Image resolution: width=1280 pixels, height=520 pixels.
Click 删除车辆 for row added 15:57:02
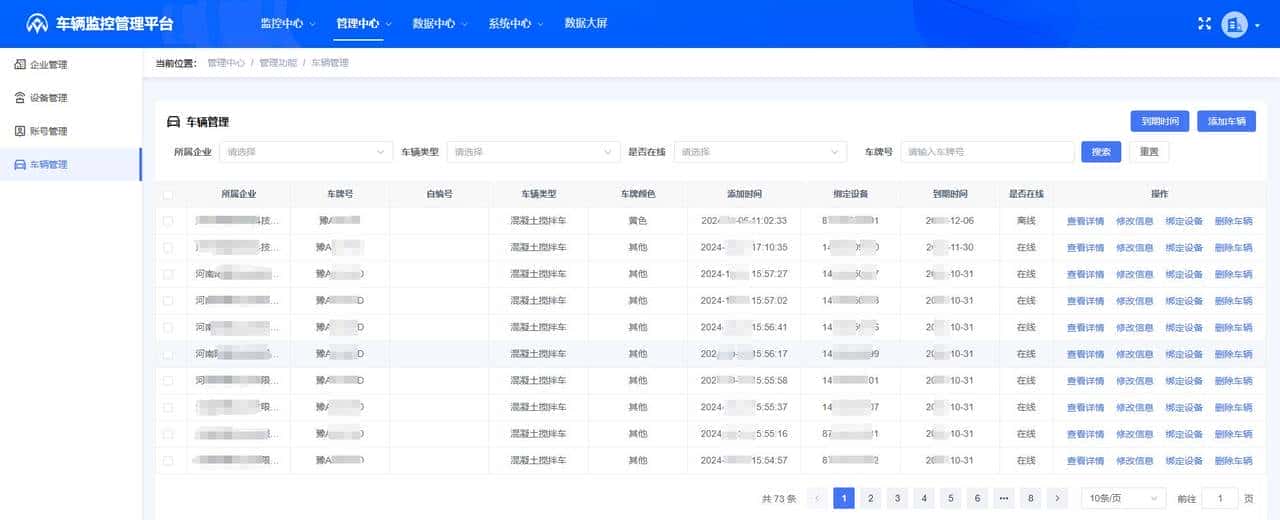[x=1233, y=301]
